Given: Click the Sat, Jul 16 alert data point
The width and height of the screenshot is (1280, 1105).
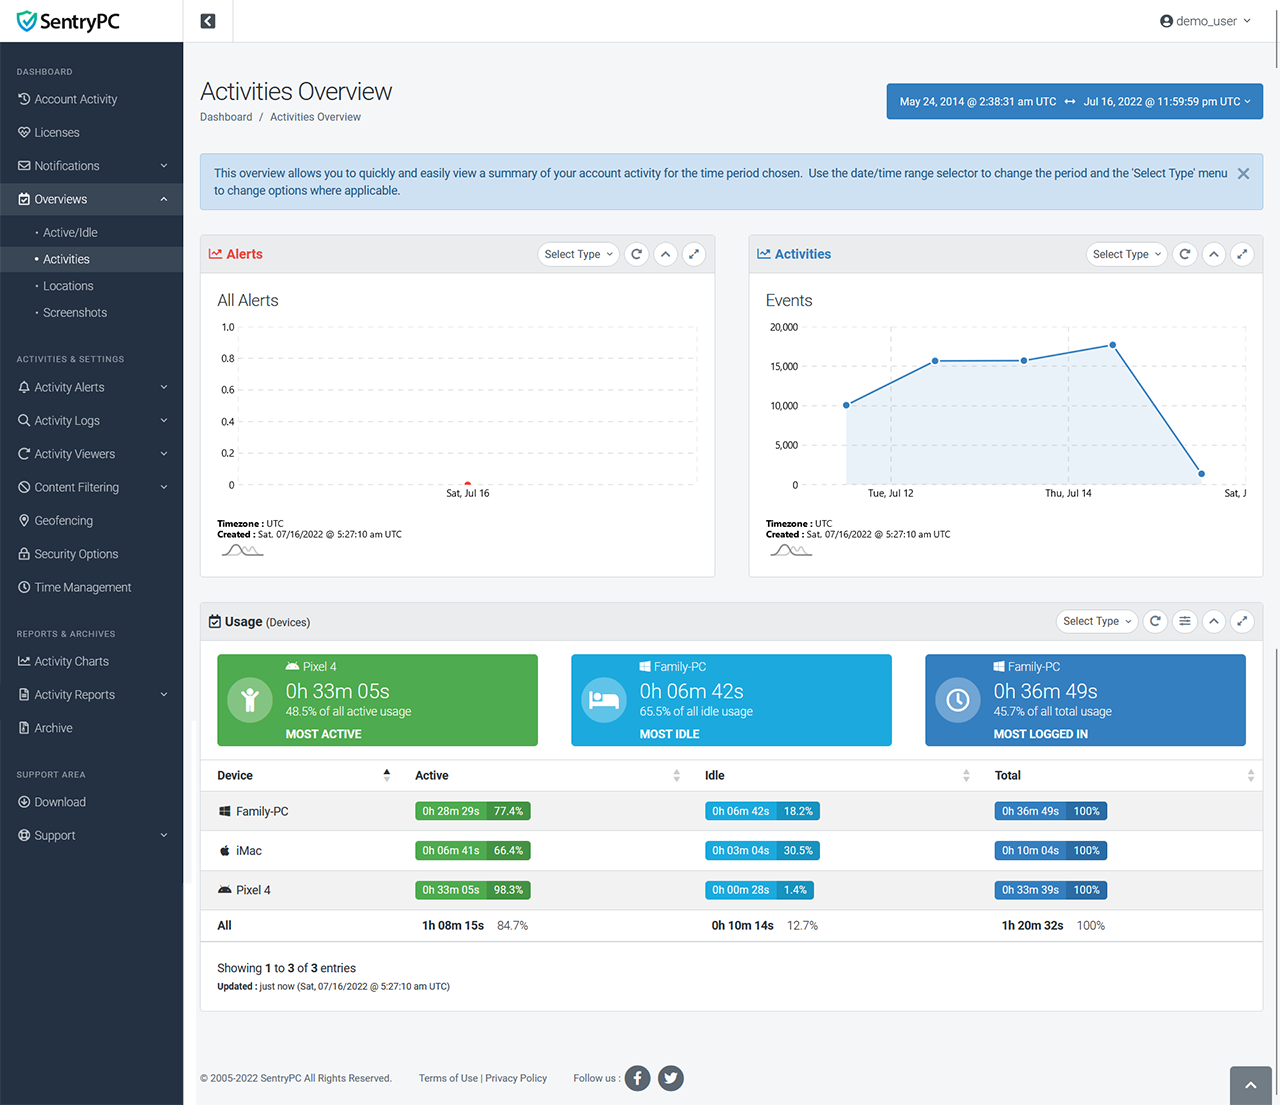Looking at the screenshot, I should [467, 484].
